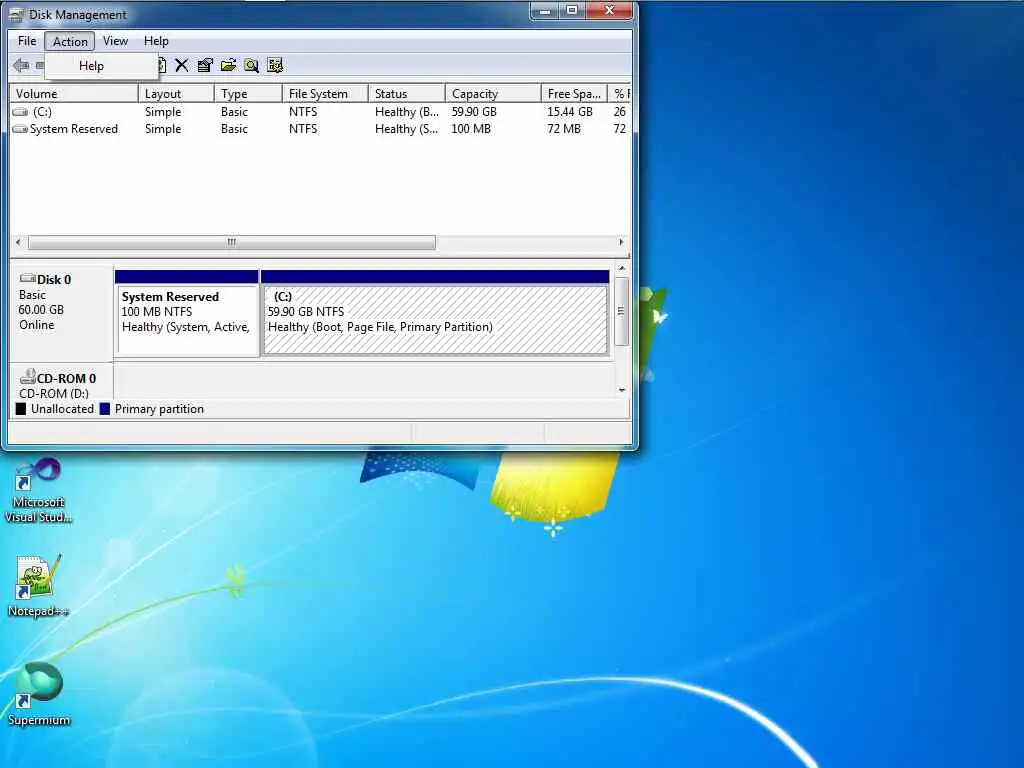
Task: Click the volume list scroll-left arrow
Action: 18,242
